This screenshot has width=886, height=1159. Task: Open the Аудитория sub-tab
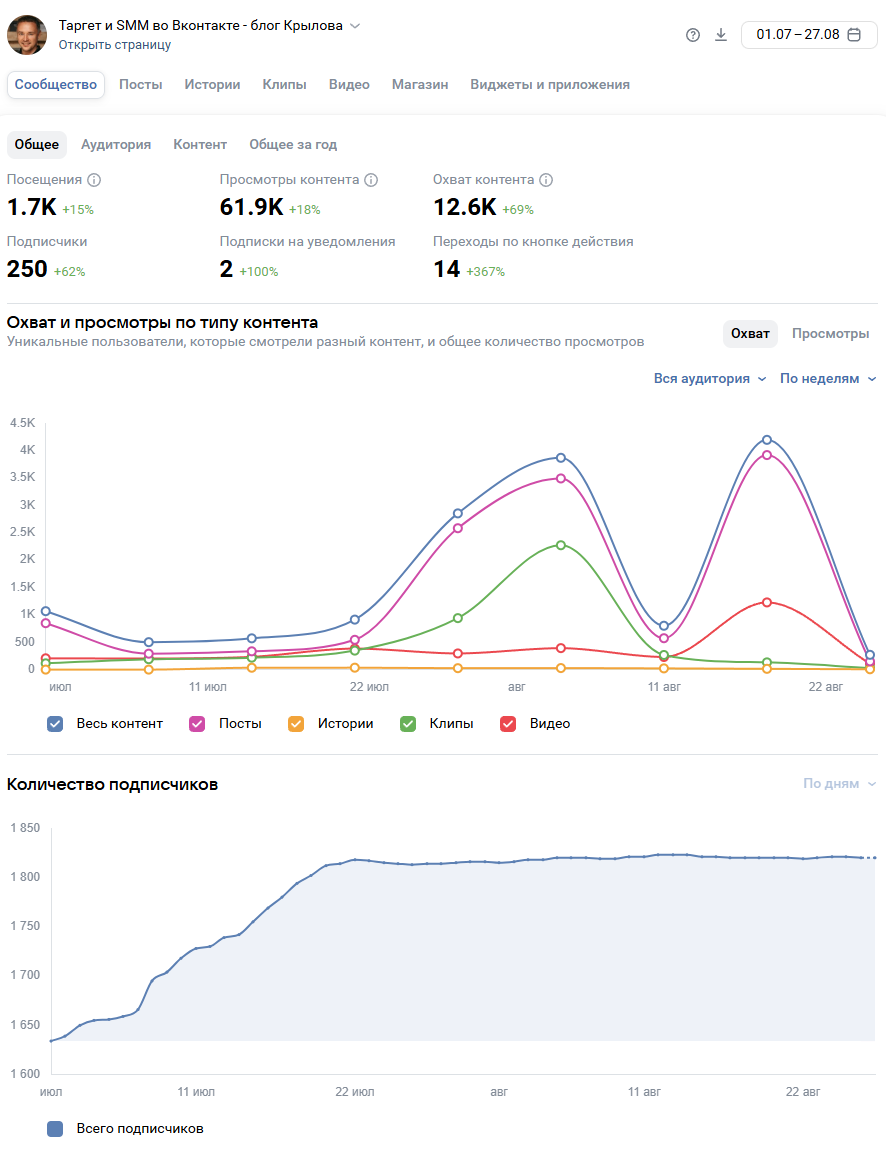tap(116, 144)
